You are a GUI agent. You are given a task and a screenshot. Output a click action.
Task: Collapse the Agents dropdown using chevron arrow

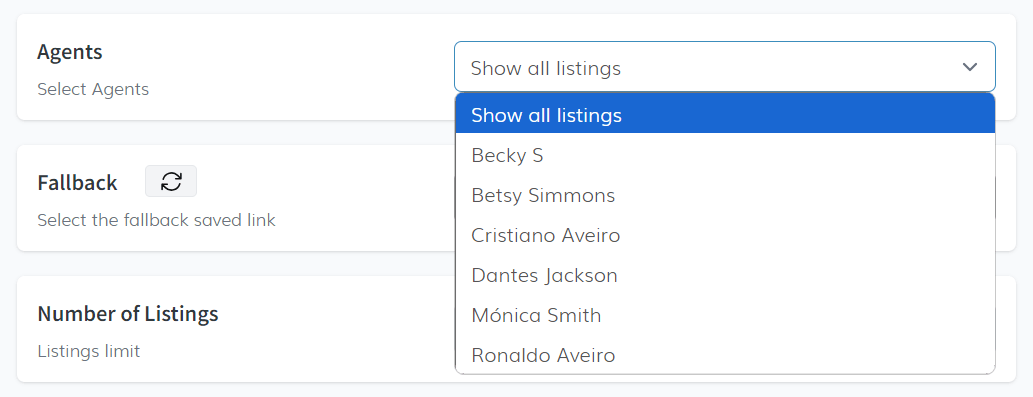969,67
